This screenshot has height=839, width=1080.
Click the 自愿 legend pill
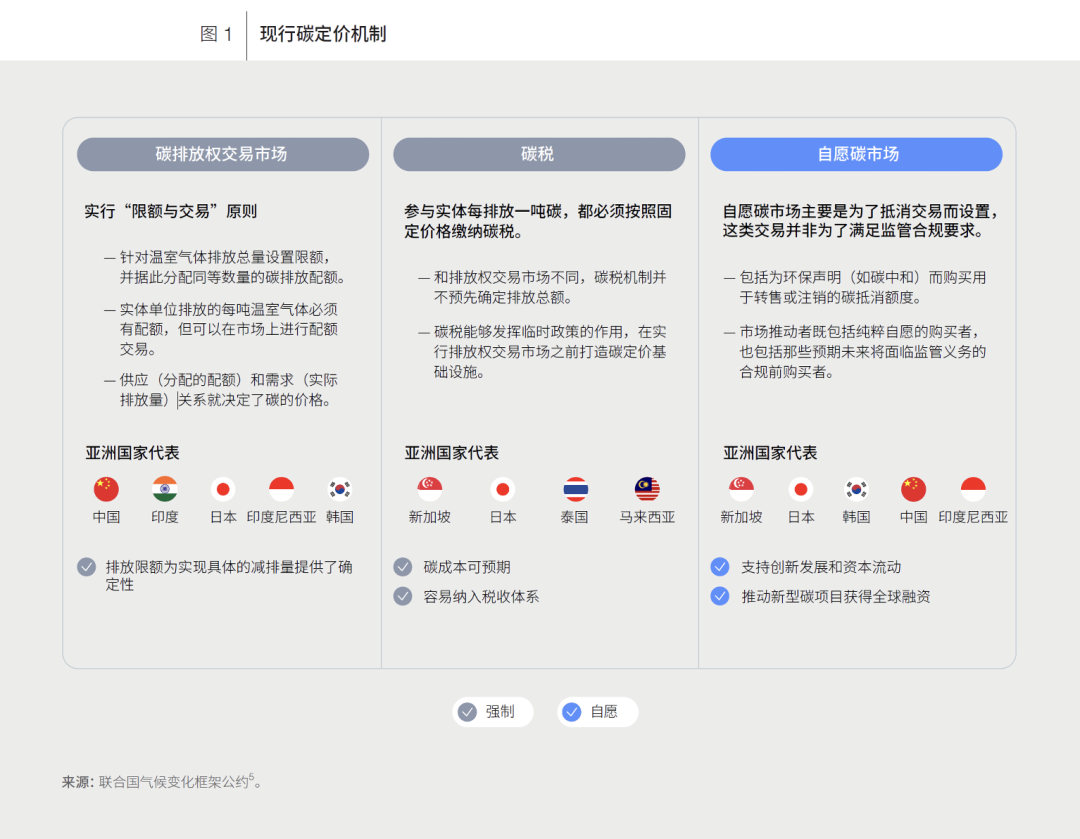click(x=597, y=712)
